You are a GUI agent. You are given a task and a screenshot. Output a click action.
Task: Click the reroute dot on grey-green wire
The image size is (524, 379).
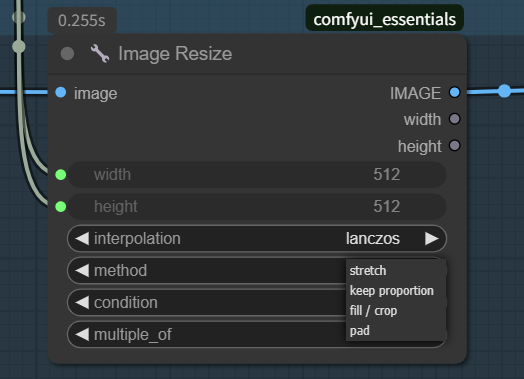coord(19,47)
